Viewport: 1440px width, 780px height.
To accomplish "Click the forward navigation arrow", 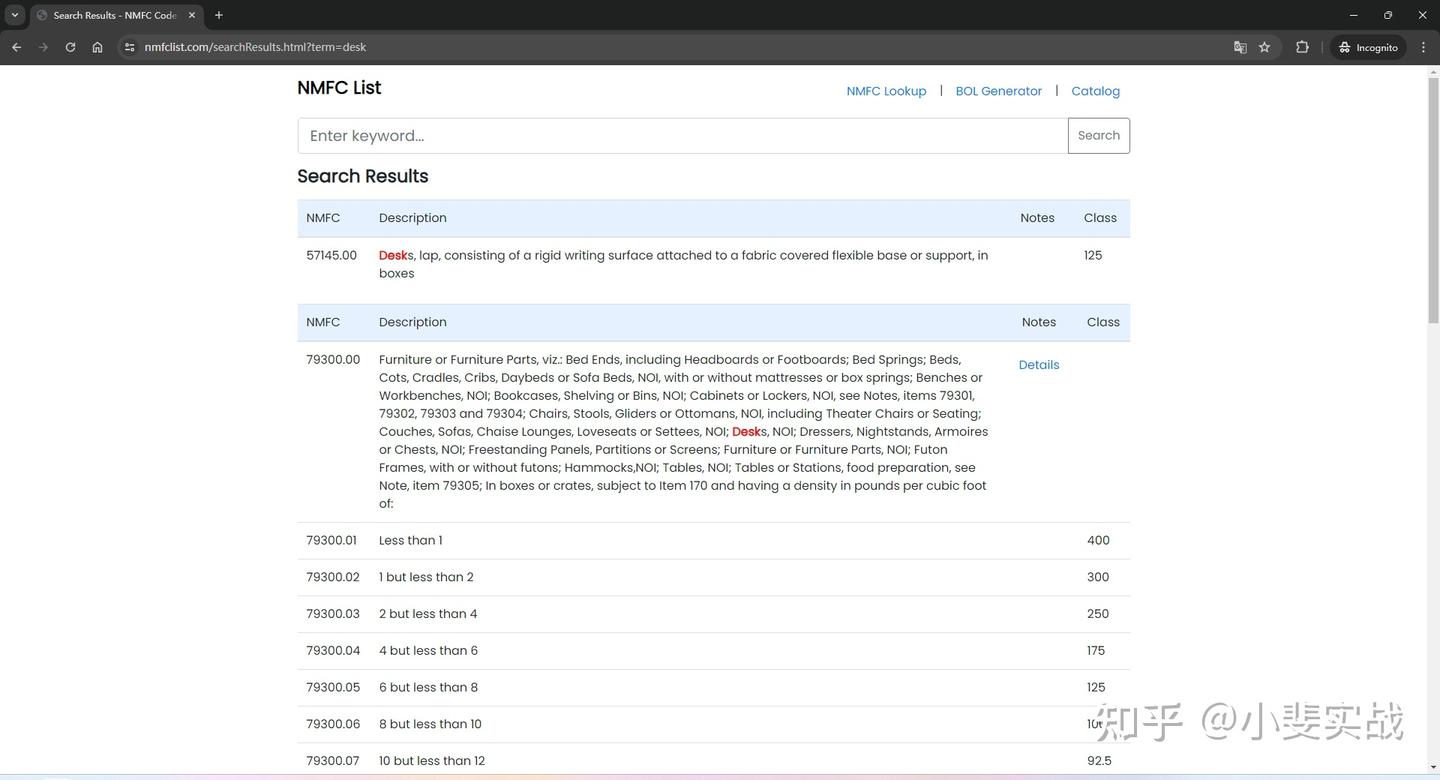I will [x=43, y=47].
